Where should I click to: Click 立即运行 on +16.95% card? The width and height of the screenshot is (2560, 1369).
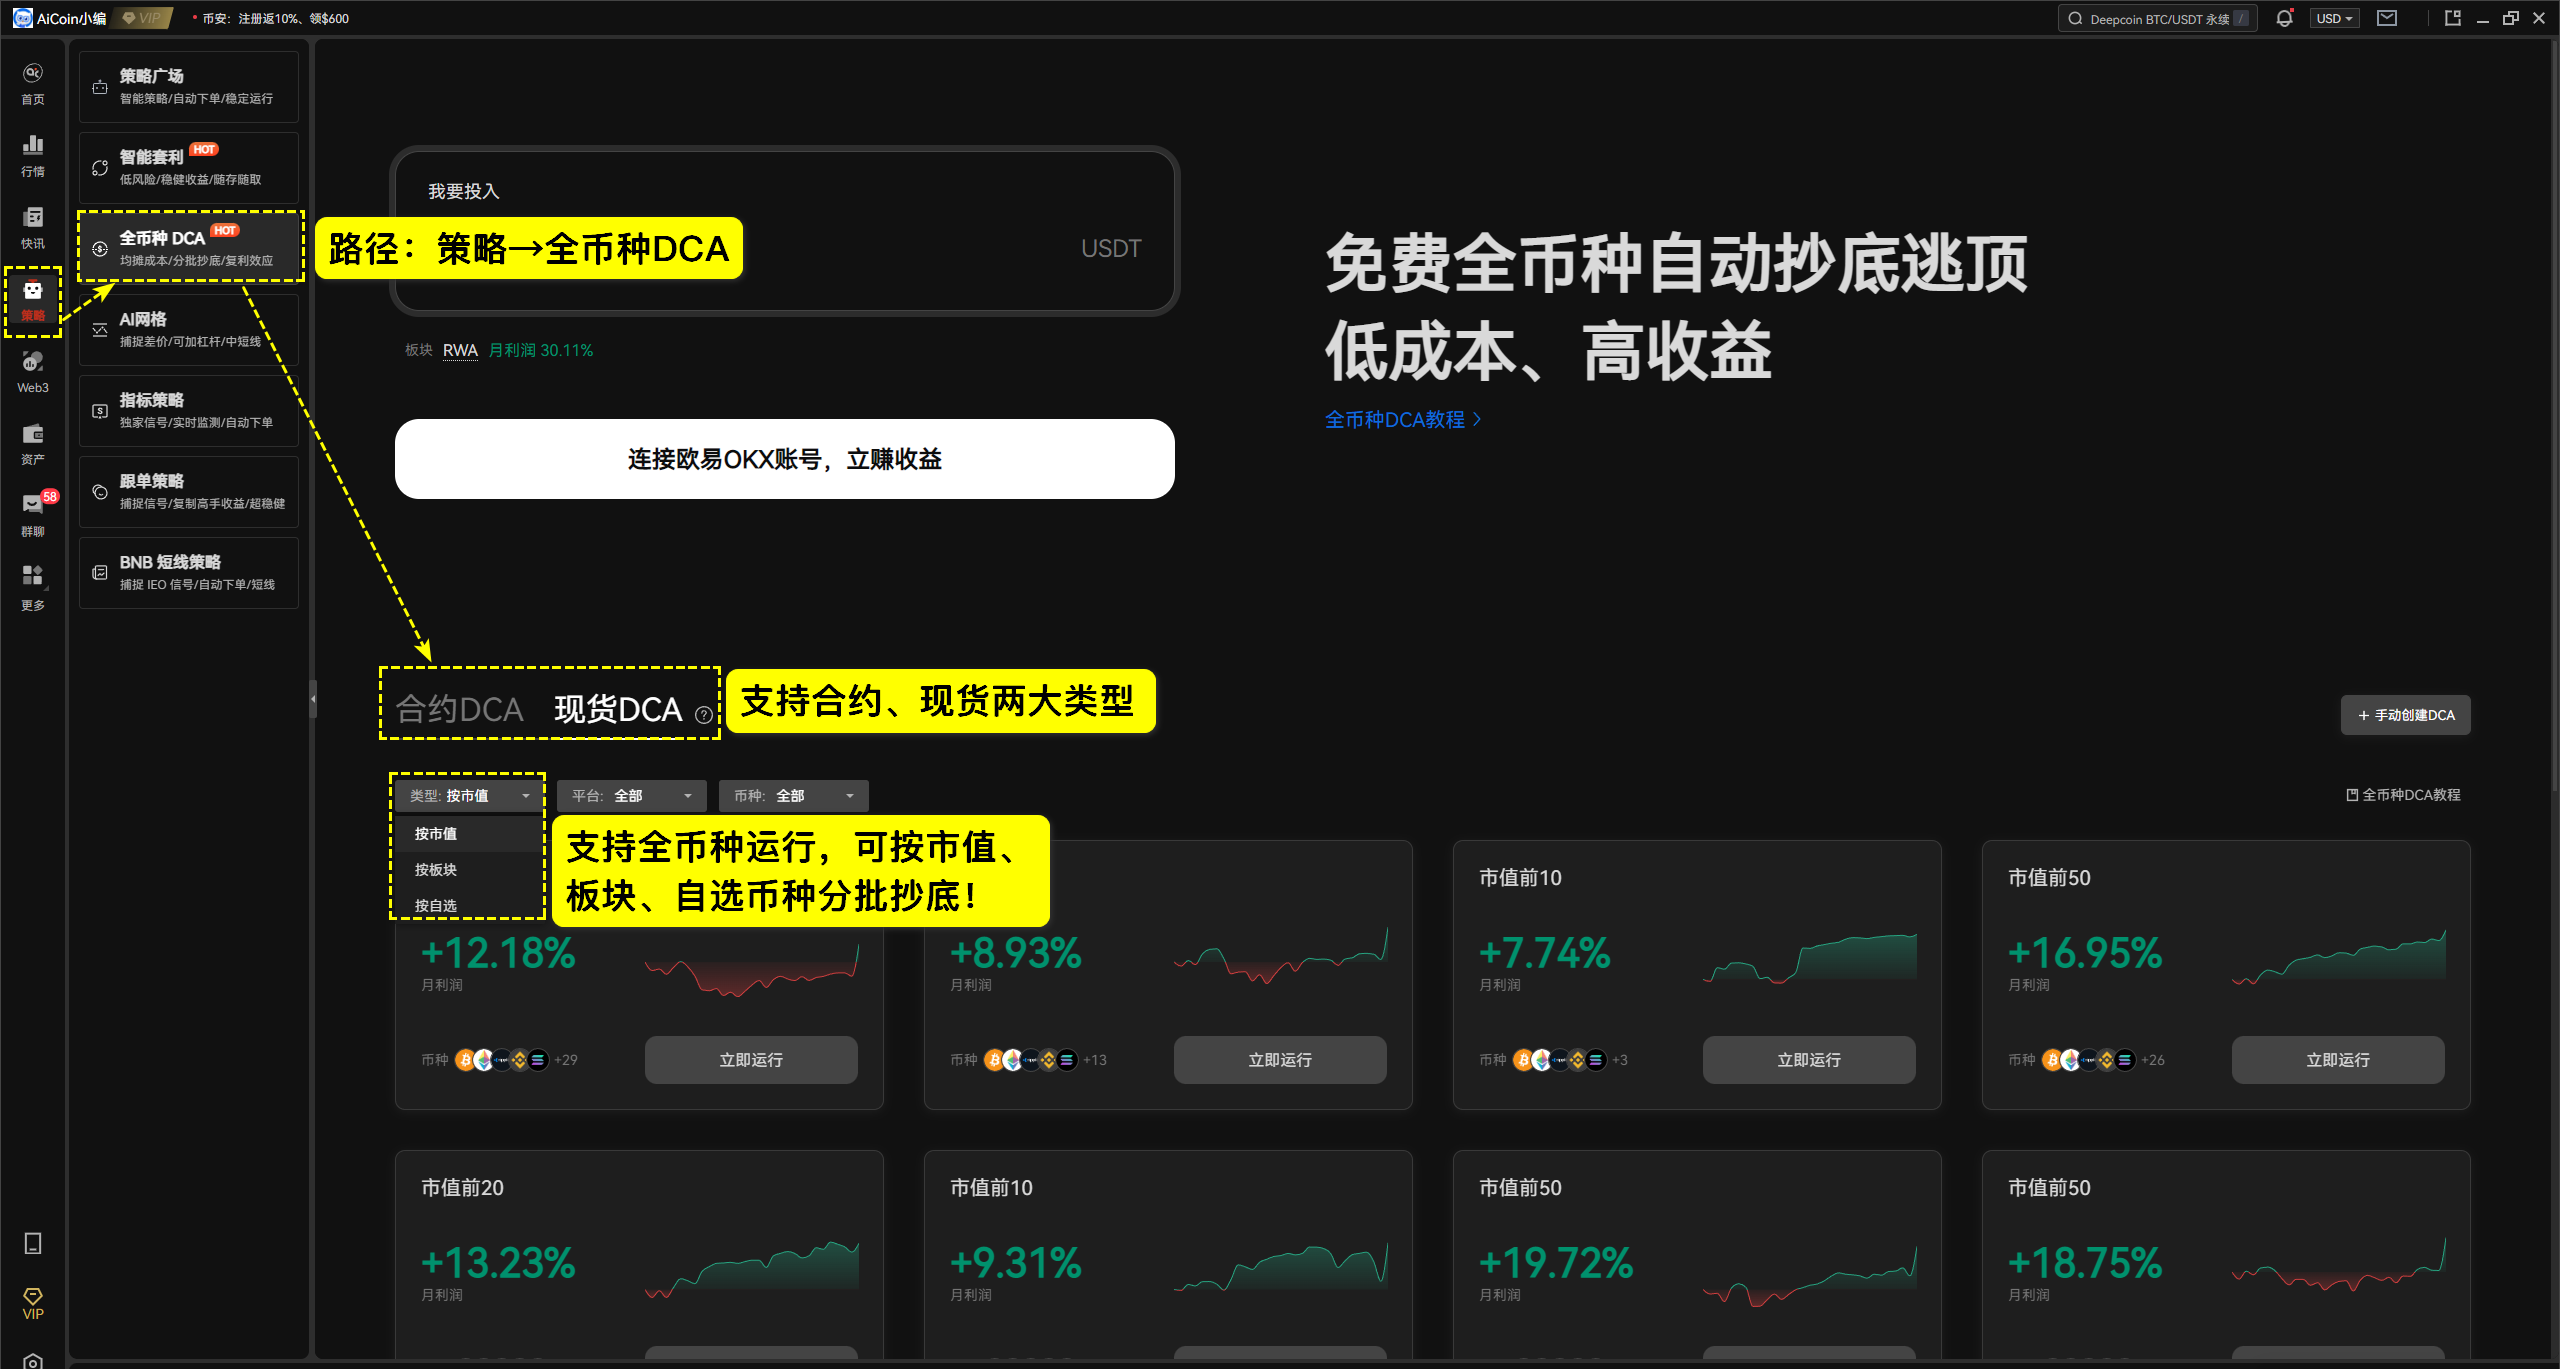pos(2338,1060)
